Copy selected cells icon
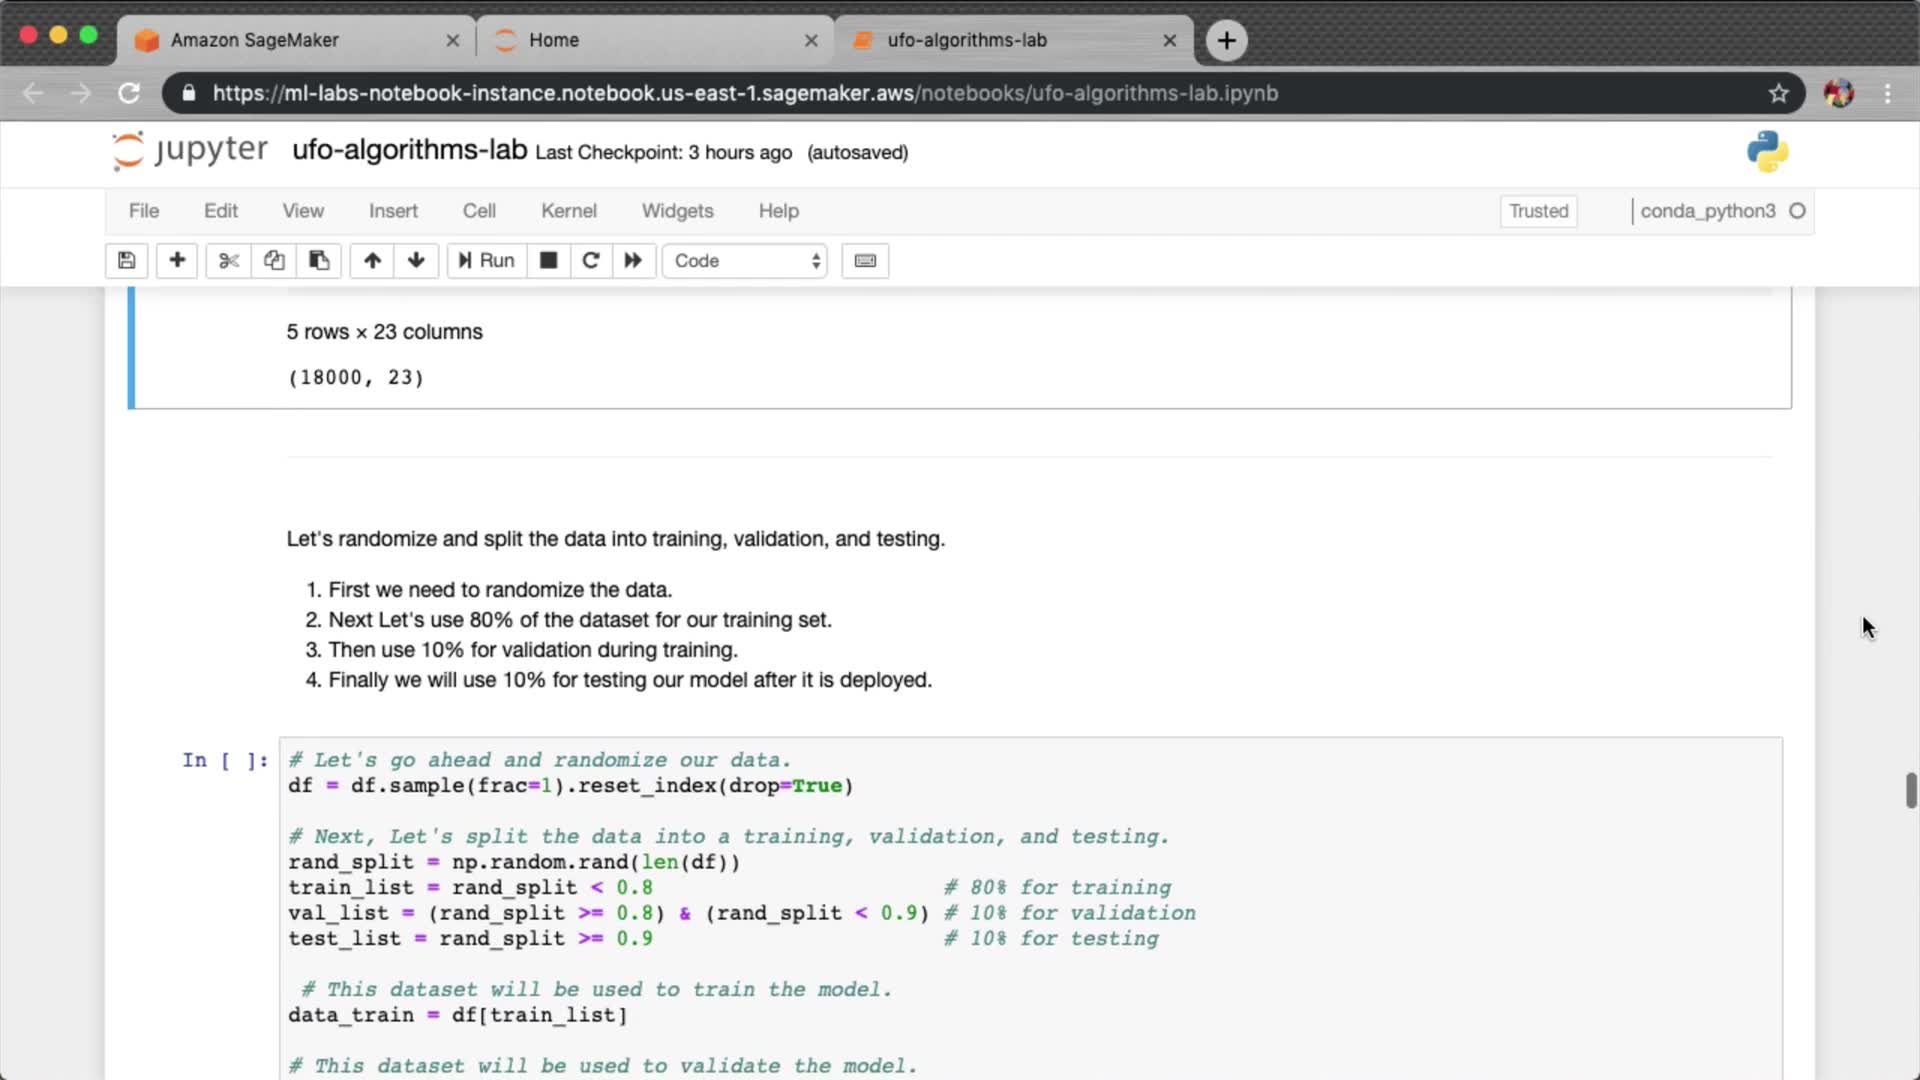Image resolution: width=1920 pixels, height=1080 pixels. [x=274, y=260]
